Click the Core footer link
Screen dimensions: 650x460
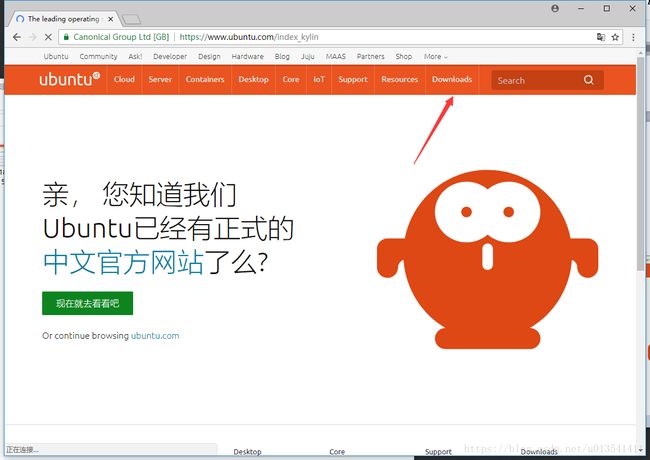coord(337,452)
